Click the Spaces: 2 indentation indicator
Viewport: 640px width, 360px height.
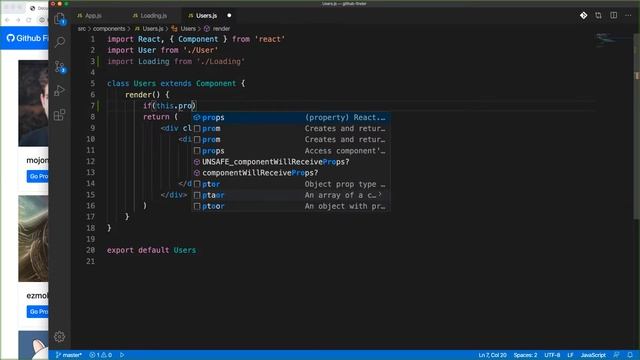pyautogui.click(x=525, y=355)
